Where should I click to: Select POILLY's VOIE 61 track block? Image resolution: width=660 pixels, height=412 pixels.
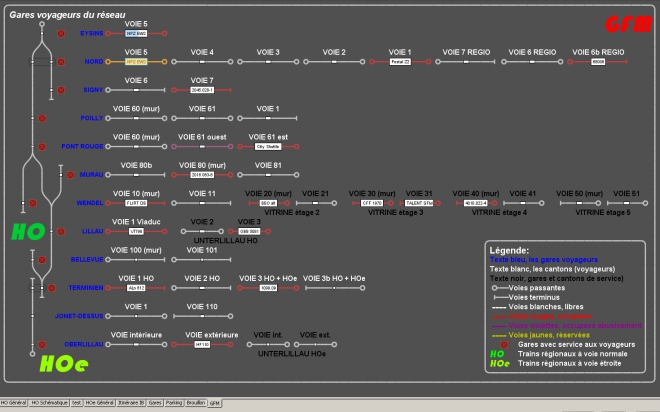(x=202, y=118)
